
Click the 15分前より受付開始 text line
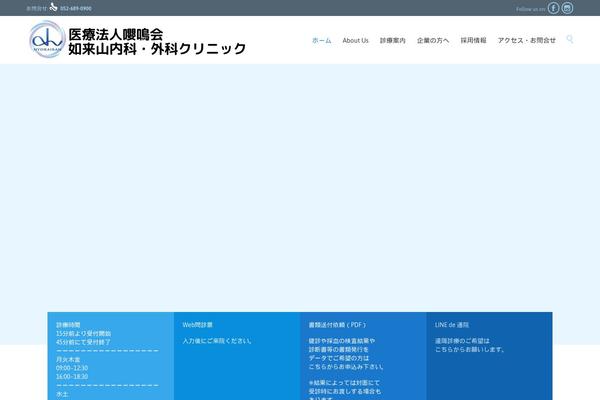[x=83, y=333]
